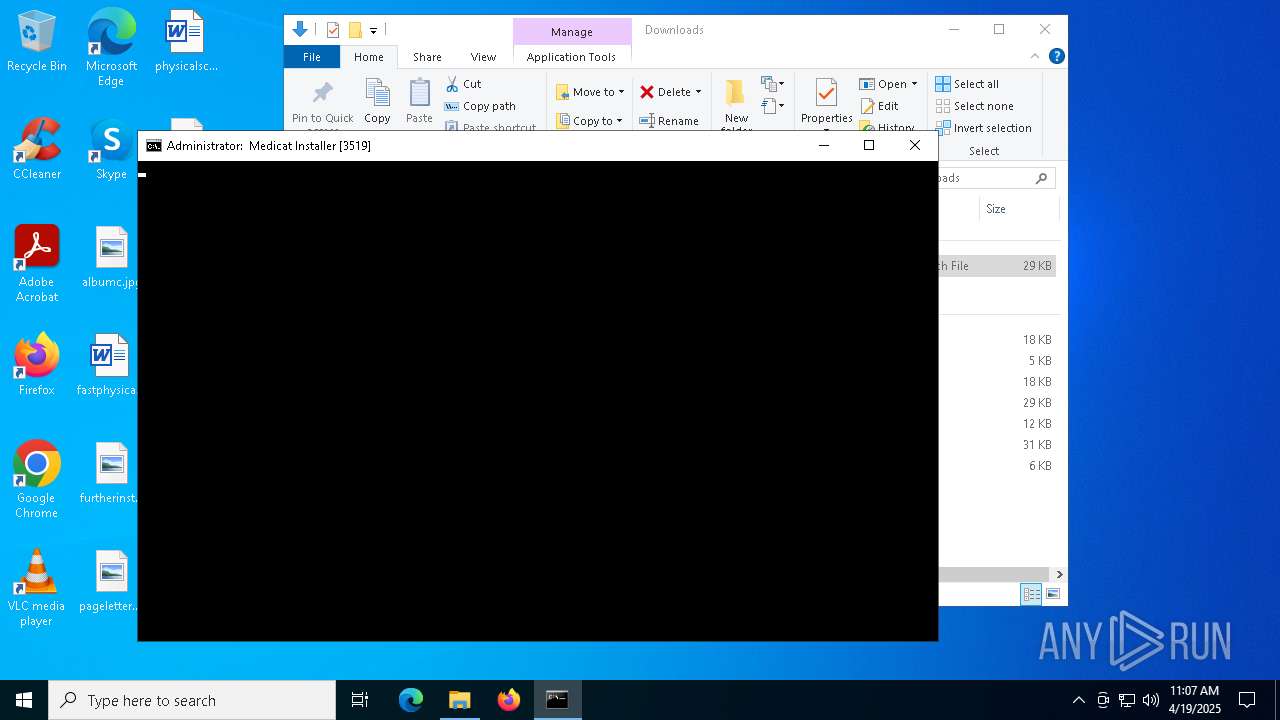Open the Copy to dropdown

pyautogui.click(x=589, y=121)
